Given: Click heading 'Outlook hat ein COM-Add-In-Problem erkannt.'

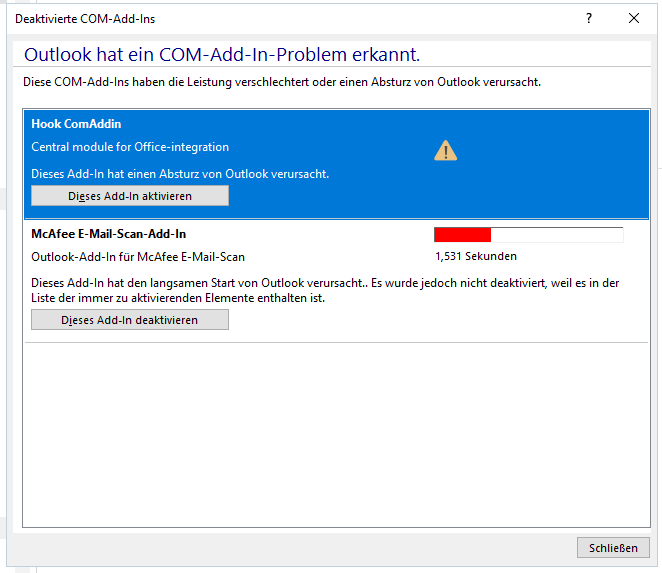Looking at the screenshot, I should [222, 54].
